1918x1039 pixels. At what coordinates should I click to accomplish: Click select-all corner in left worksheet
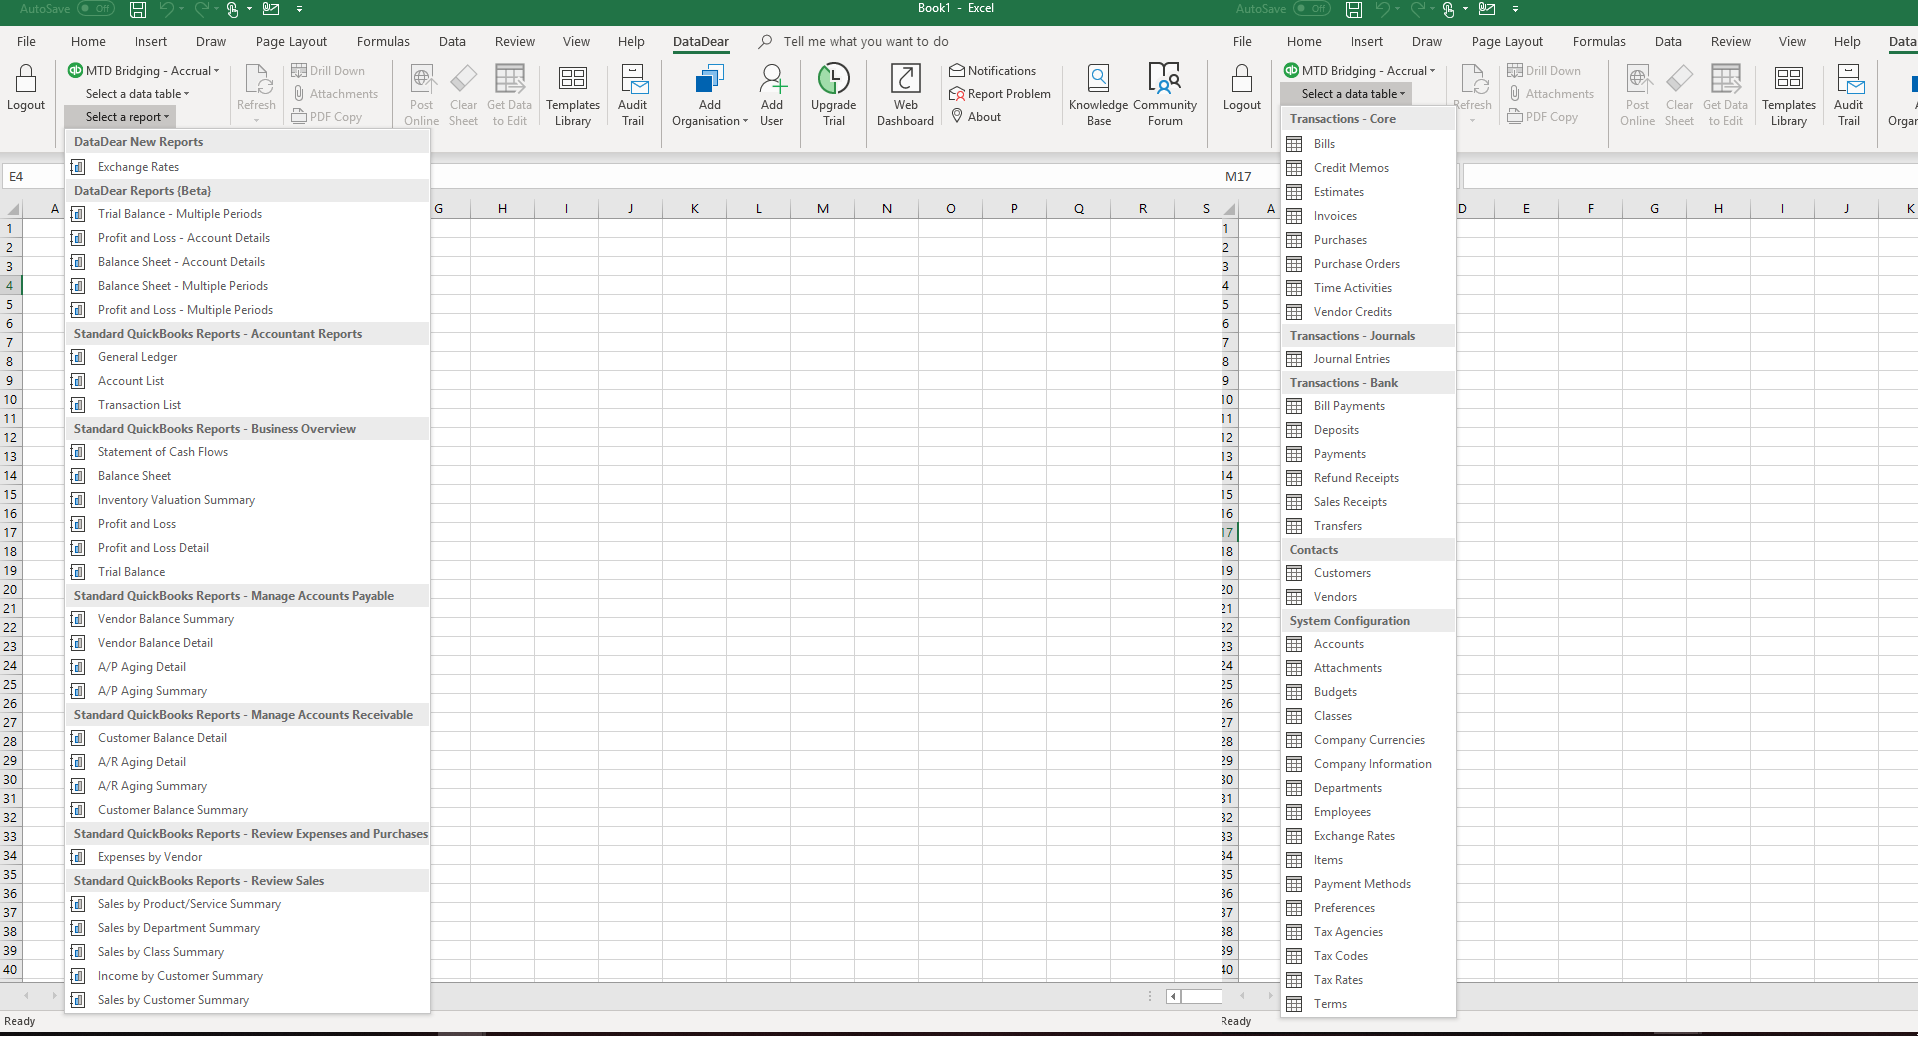click(13, 209)
